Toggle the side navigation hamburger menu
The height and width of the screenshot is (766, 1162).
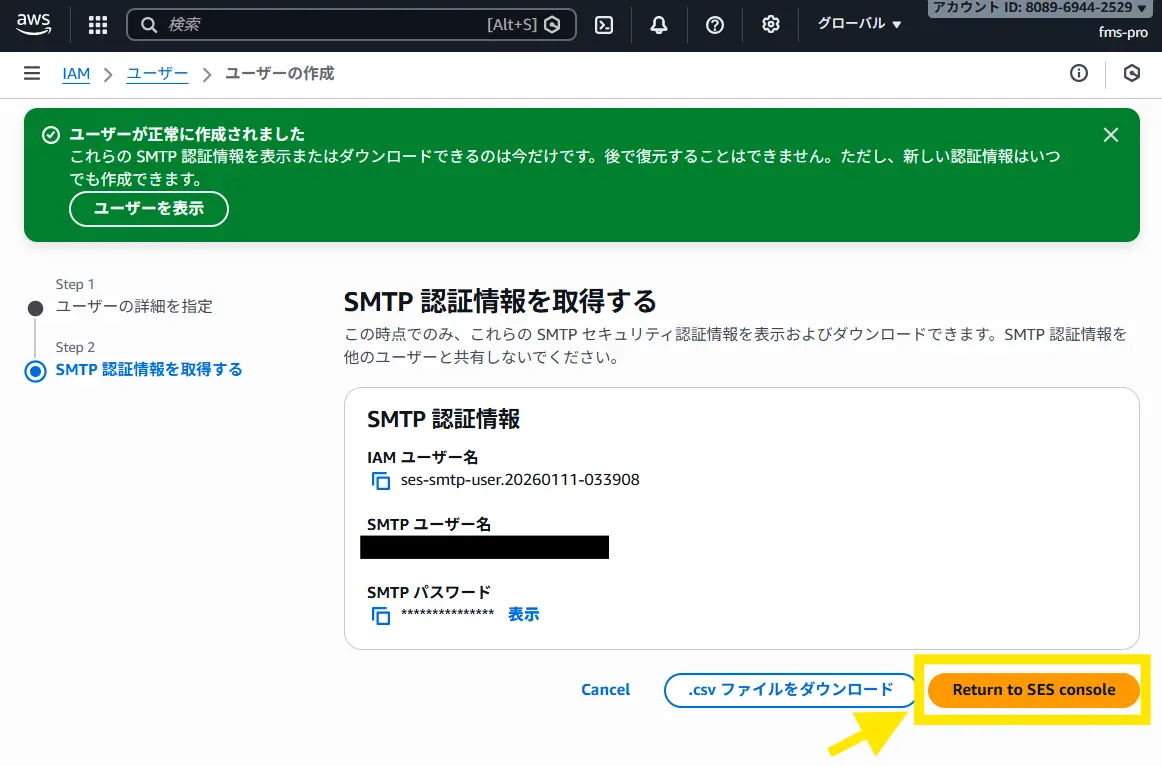pyautogui.click(x=32, y=73)
